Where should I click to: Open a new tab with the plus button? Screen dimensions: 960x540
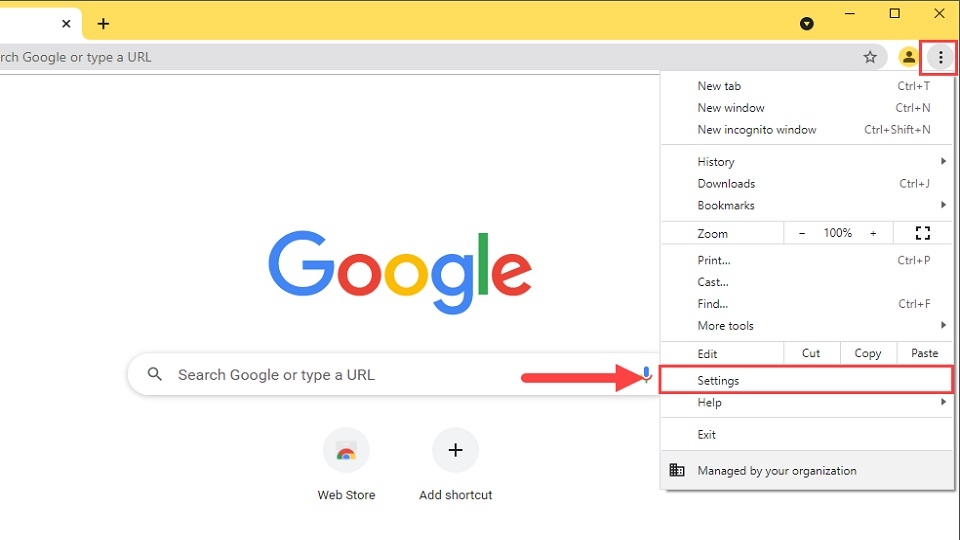pos(103,24)
